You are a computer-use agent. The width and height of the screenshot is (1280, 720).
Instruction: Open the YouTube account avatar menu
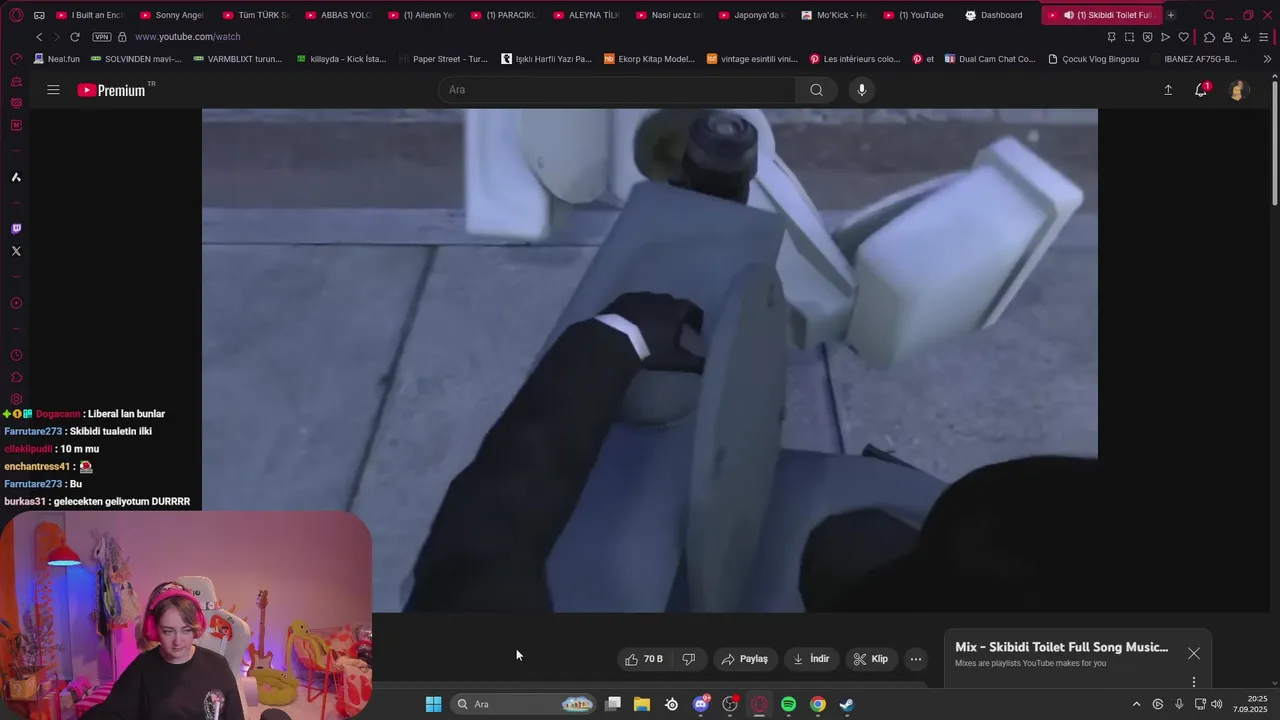pyautogui.click(x=1238, y=90)
